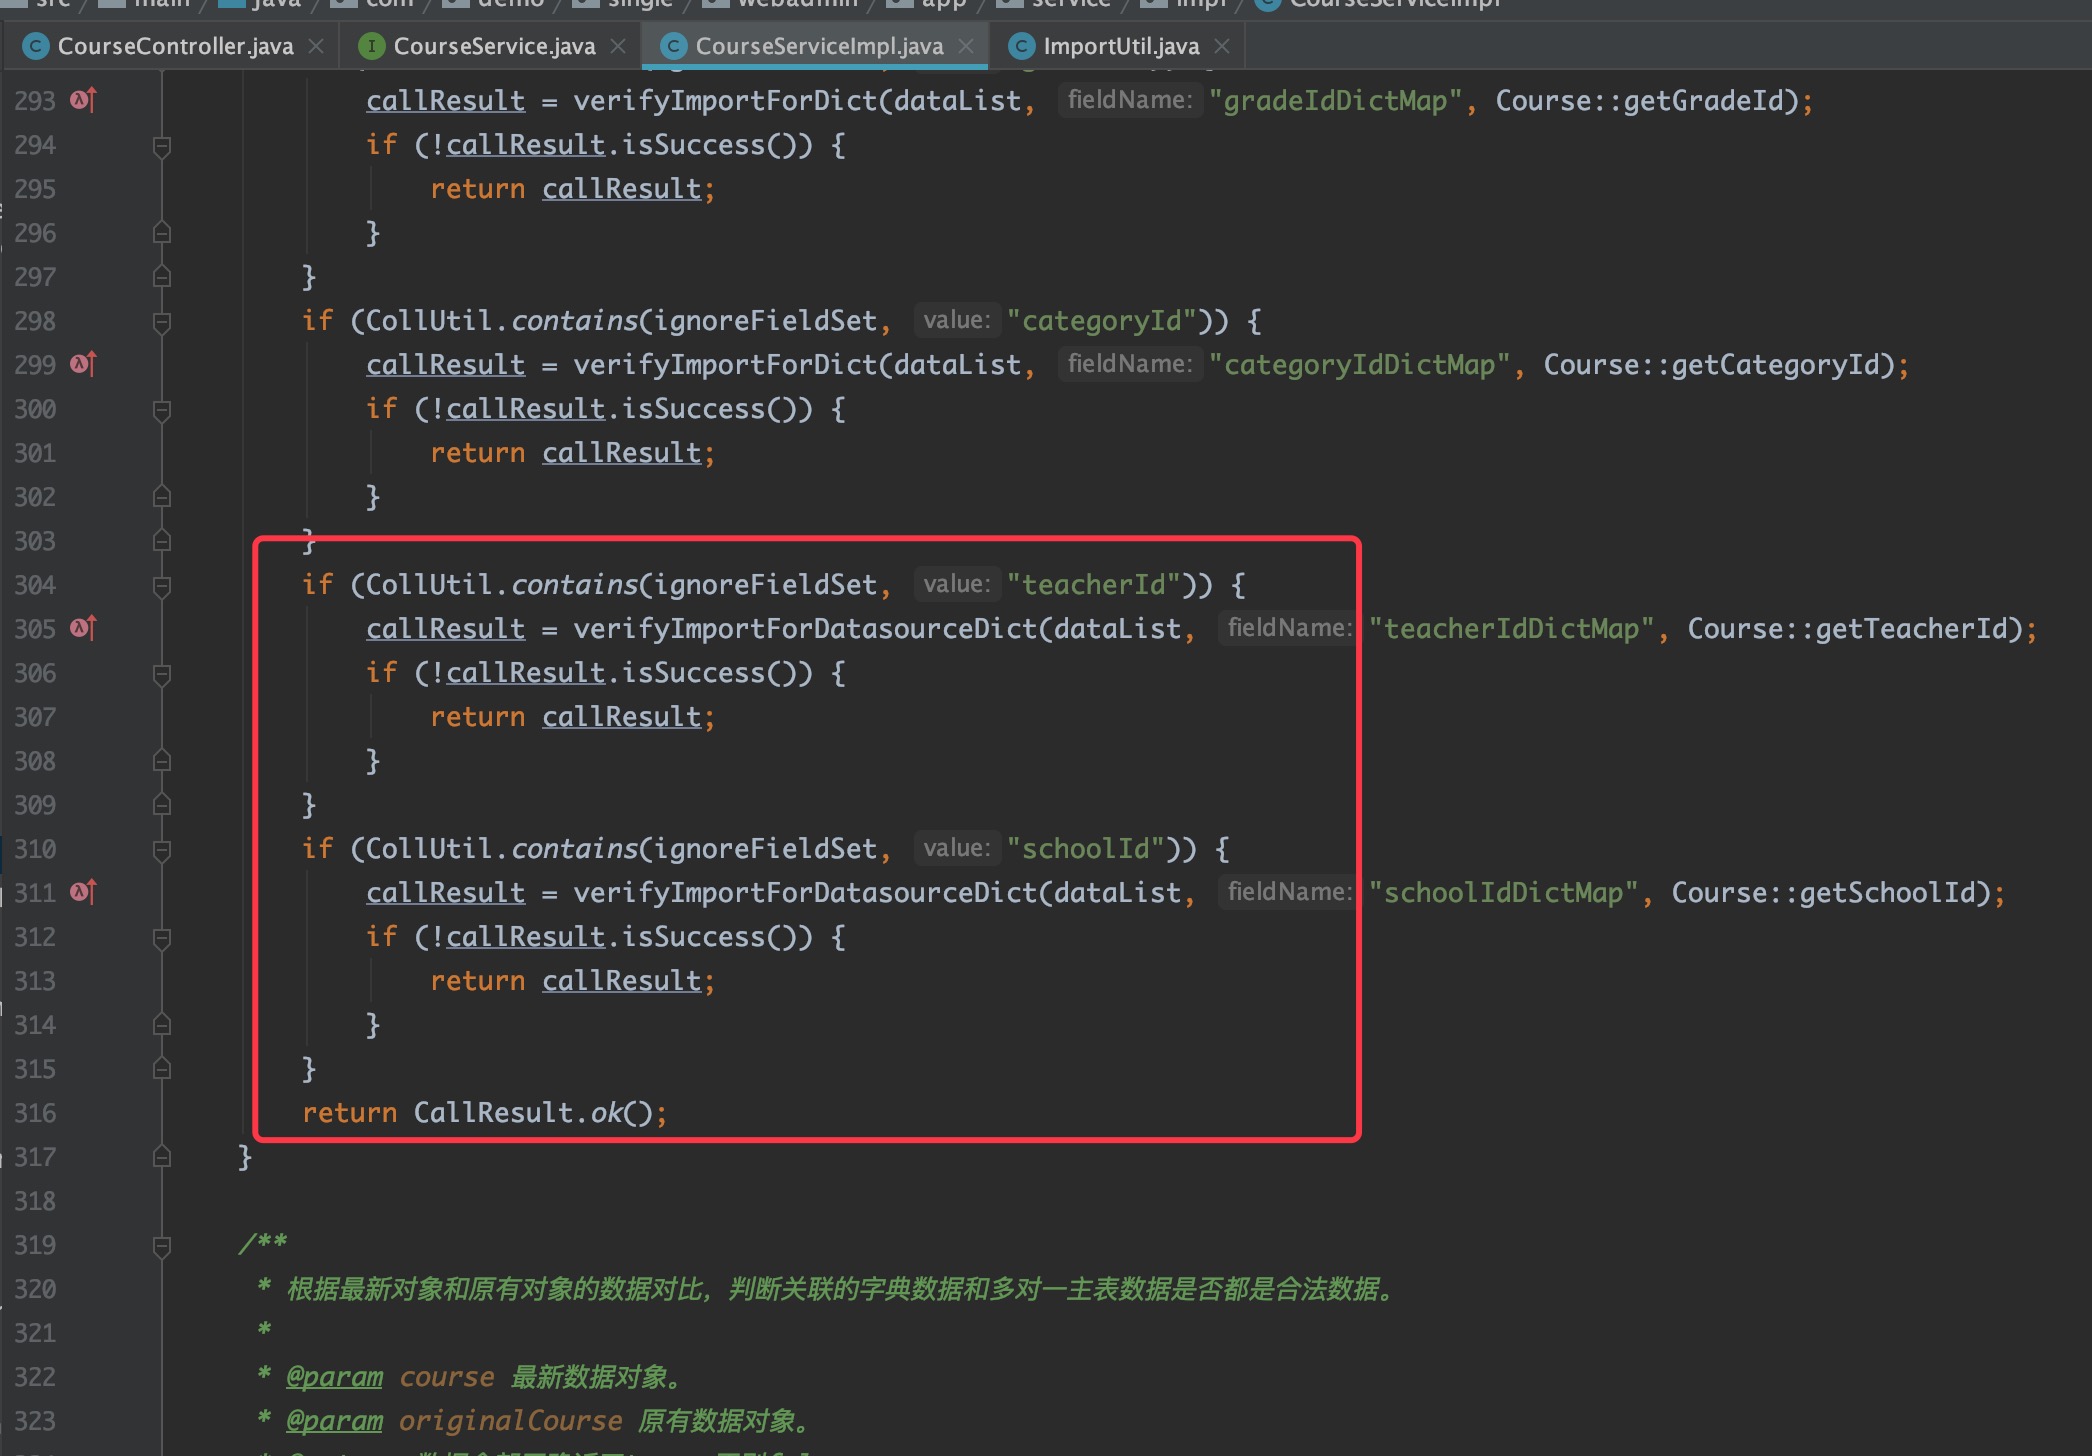Collapse the code block at line 304
Viewport: 2092px width, 1456px height.
coord(162,585)
